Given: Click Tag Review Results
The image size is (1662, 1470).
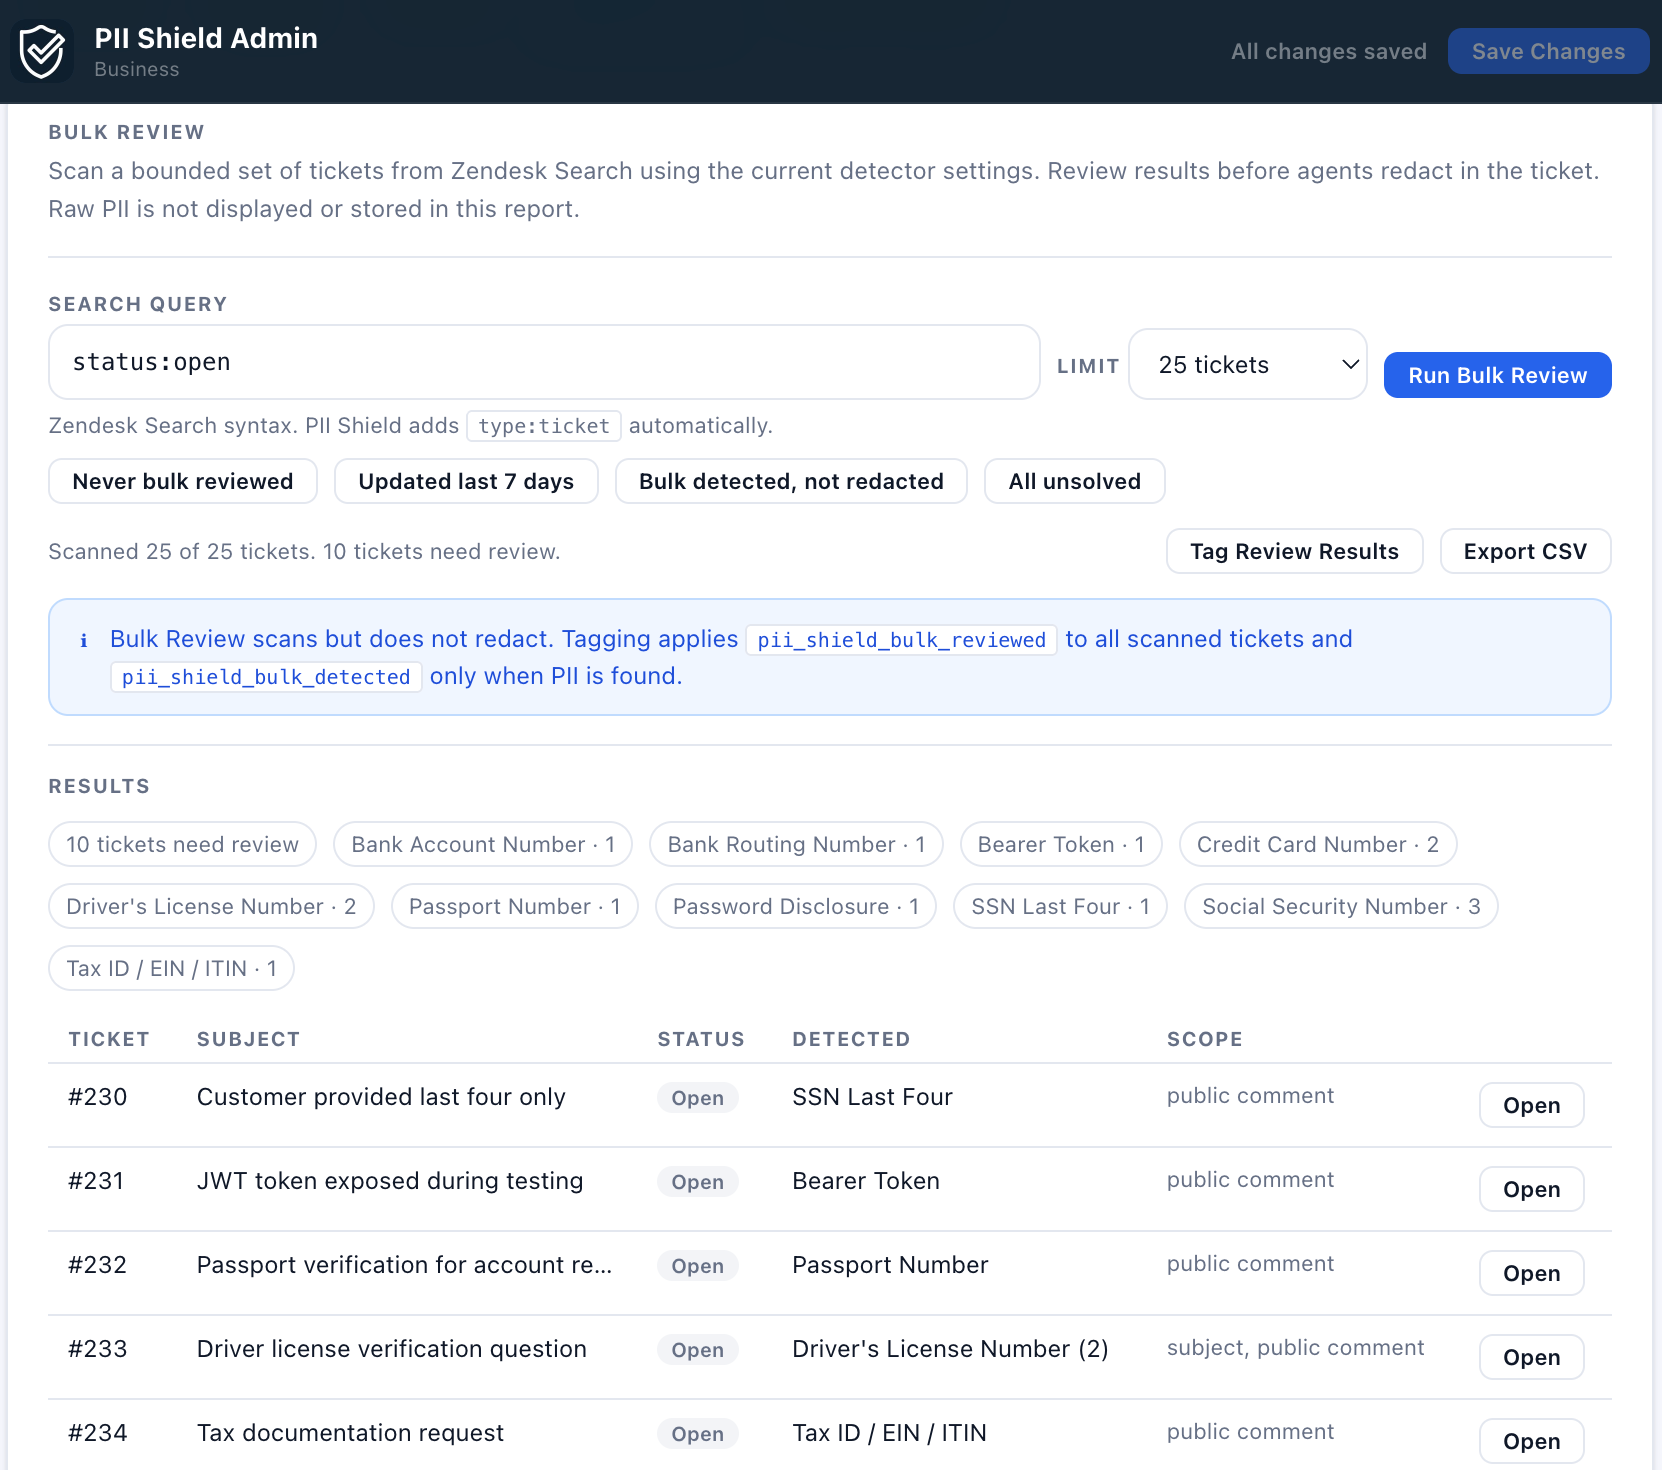Looking at the screenshot, I should point(1294,551).
